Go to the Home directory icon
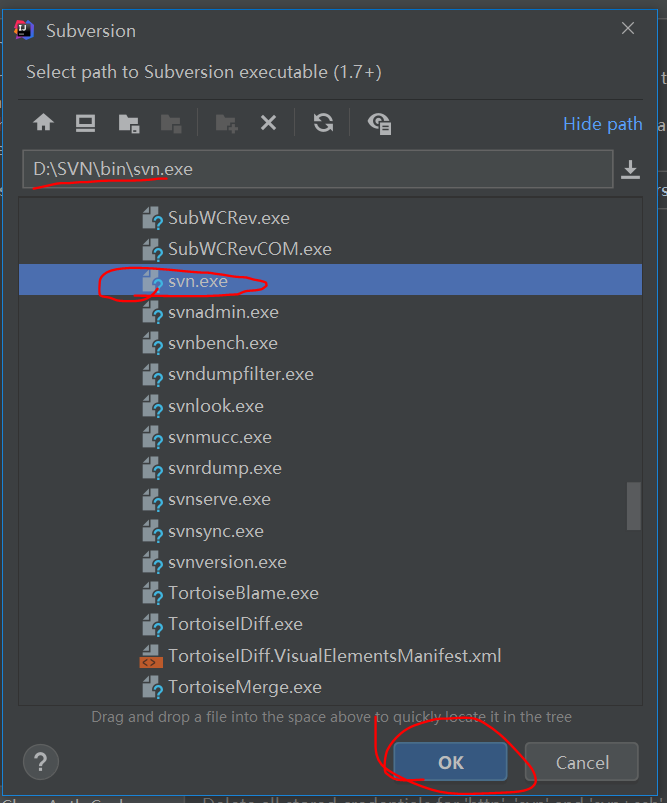 (44, 123)
